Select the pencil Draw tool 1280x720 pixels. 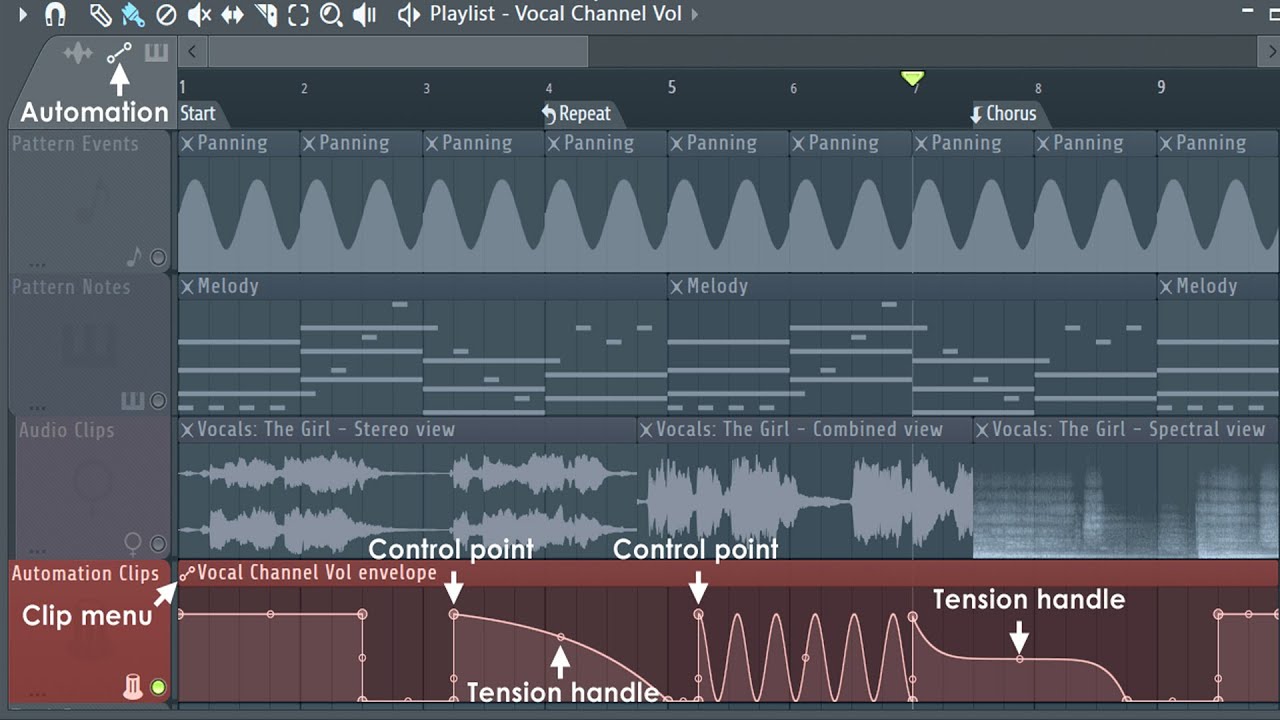(100, 14)
